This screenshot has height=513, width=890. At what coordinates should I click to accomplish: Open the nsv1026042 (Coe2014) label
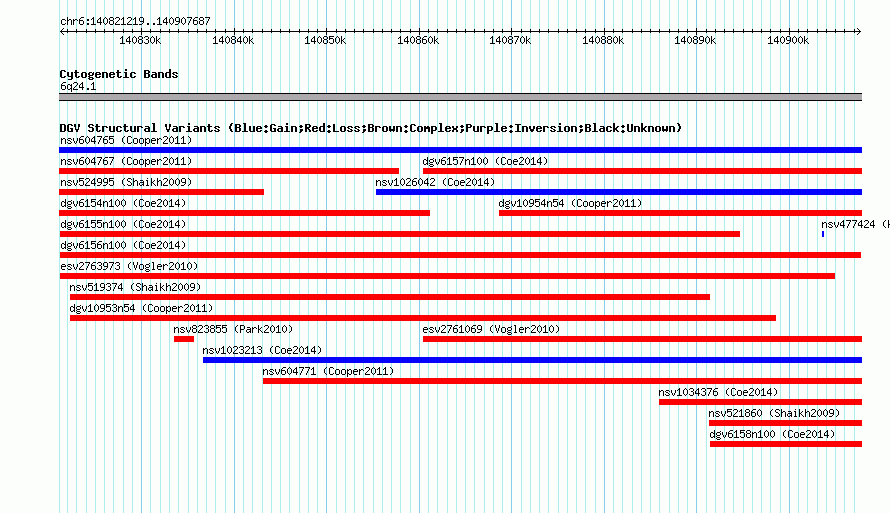coord(435,182)
